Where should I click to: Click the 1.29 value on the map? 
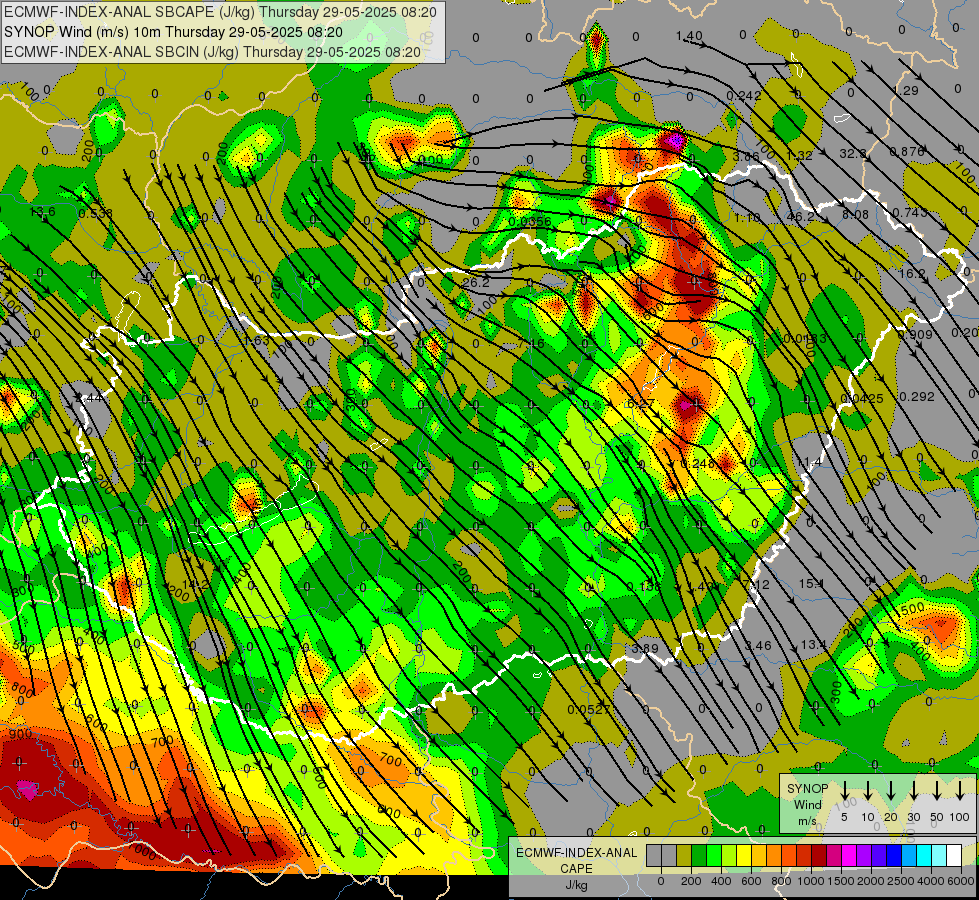907,91
